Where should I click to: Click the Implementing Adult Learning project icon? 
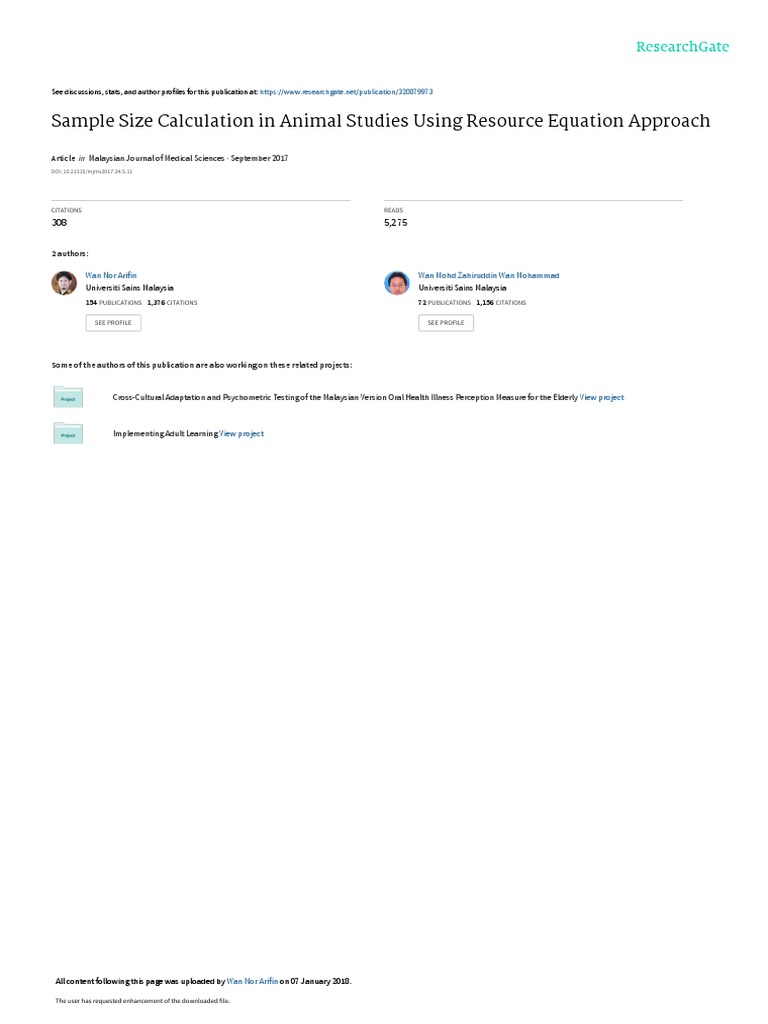(x=68, y=433)
